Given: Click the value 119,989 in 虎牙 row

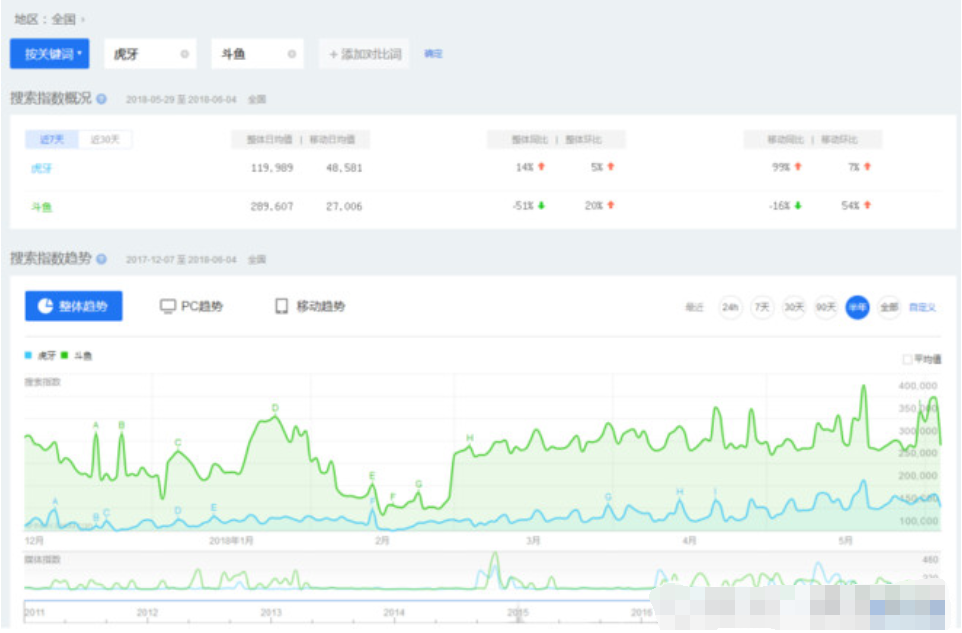Looking at the screenshot, I should click(x=272, y=167).
